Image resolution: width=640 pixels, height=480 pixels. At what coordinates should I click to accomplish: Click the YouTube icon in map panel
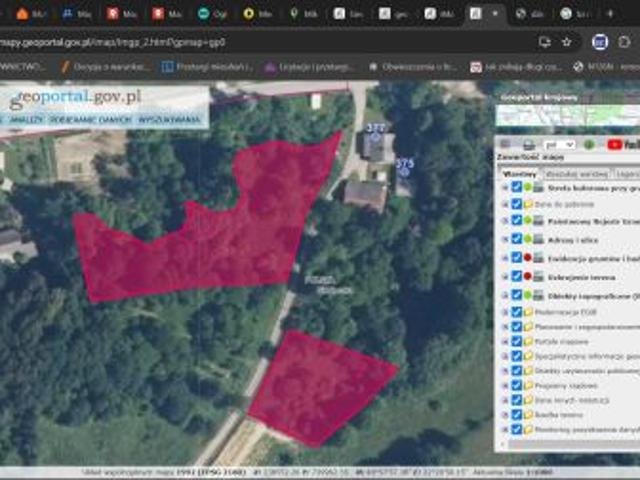[613, 144]
